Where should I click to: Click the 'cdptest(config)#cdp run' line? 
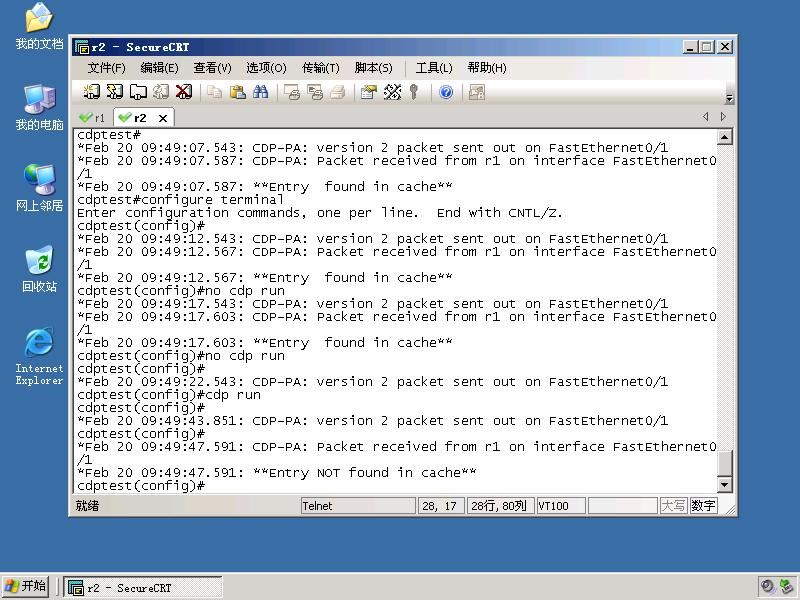(169, 394)
